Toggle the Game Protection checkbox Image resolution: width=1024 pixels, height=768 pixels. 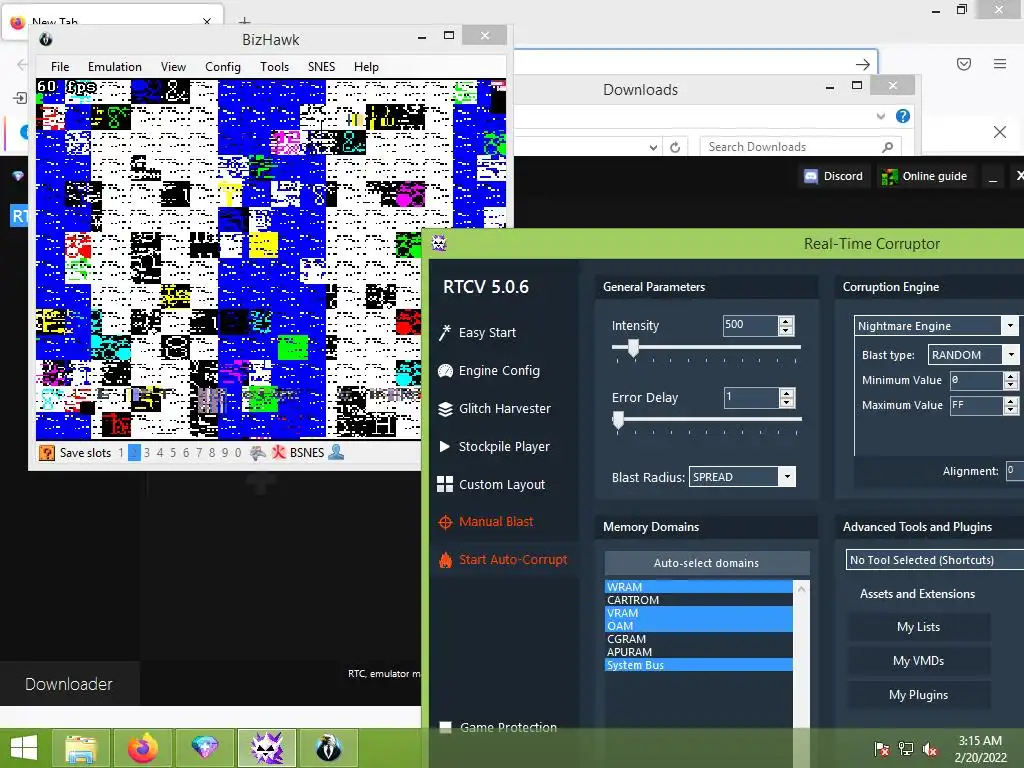click(x=445, y=728)
